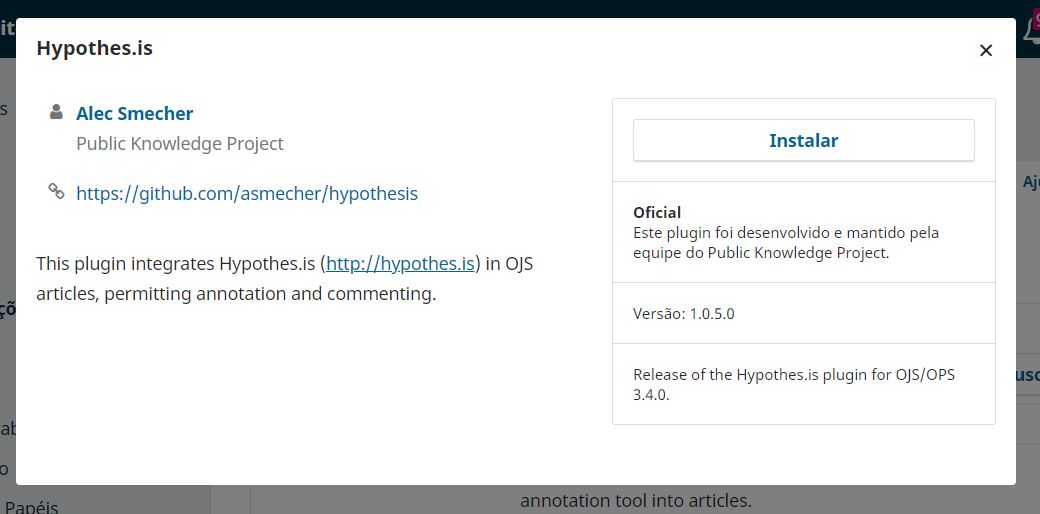
Task: Select the 'Este plugin foi desenvolvido' description
Action: click(x=786, y=243)
